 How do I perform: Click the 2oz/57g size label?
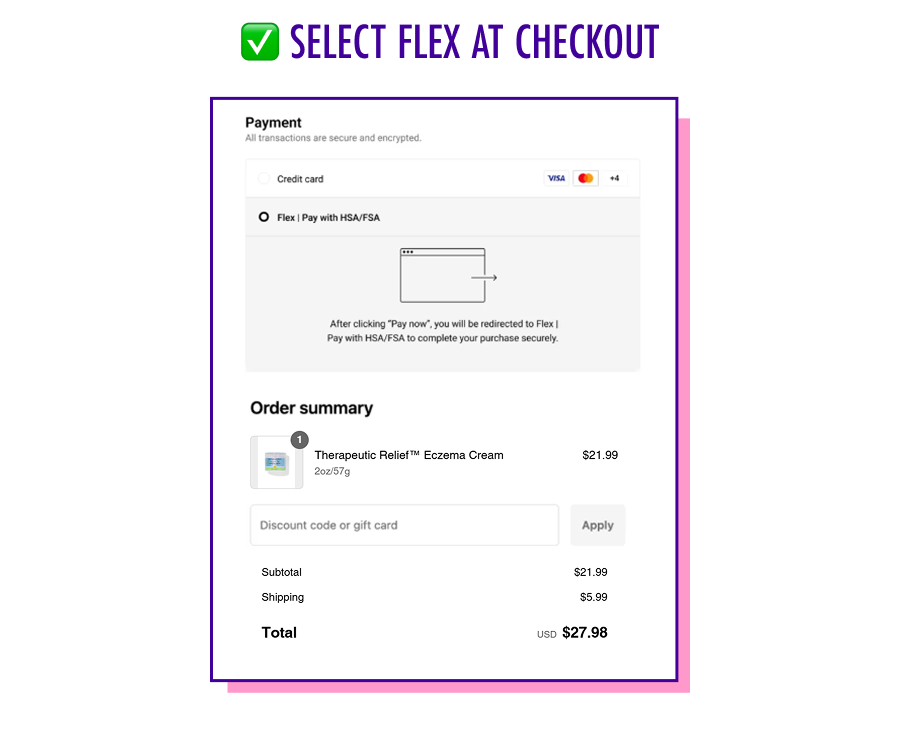click(332, 470)
